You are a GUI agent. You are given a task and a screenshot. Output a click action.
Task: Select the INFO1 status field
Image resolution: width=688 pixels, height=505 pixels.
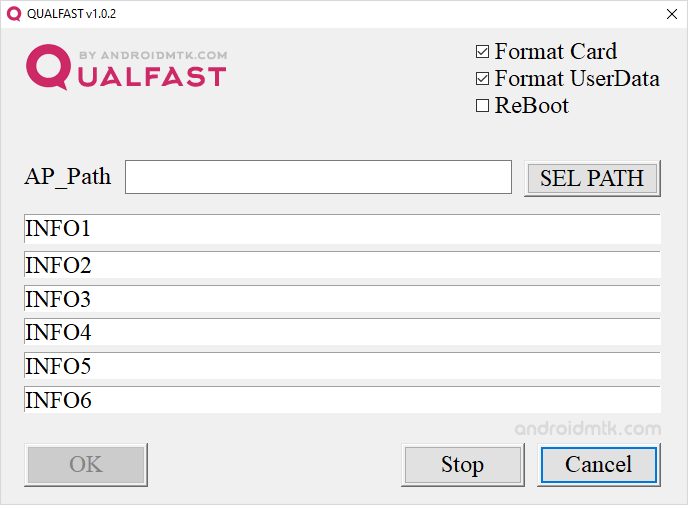(342, 229)
